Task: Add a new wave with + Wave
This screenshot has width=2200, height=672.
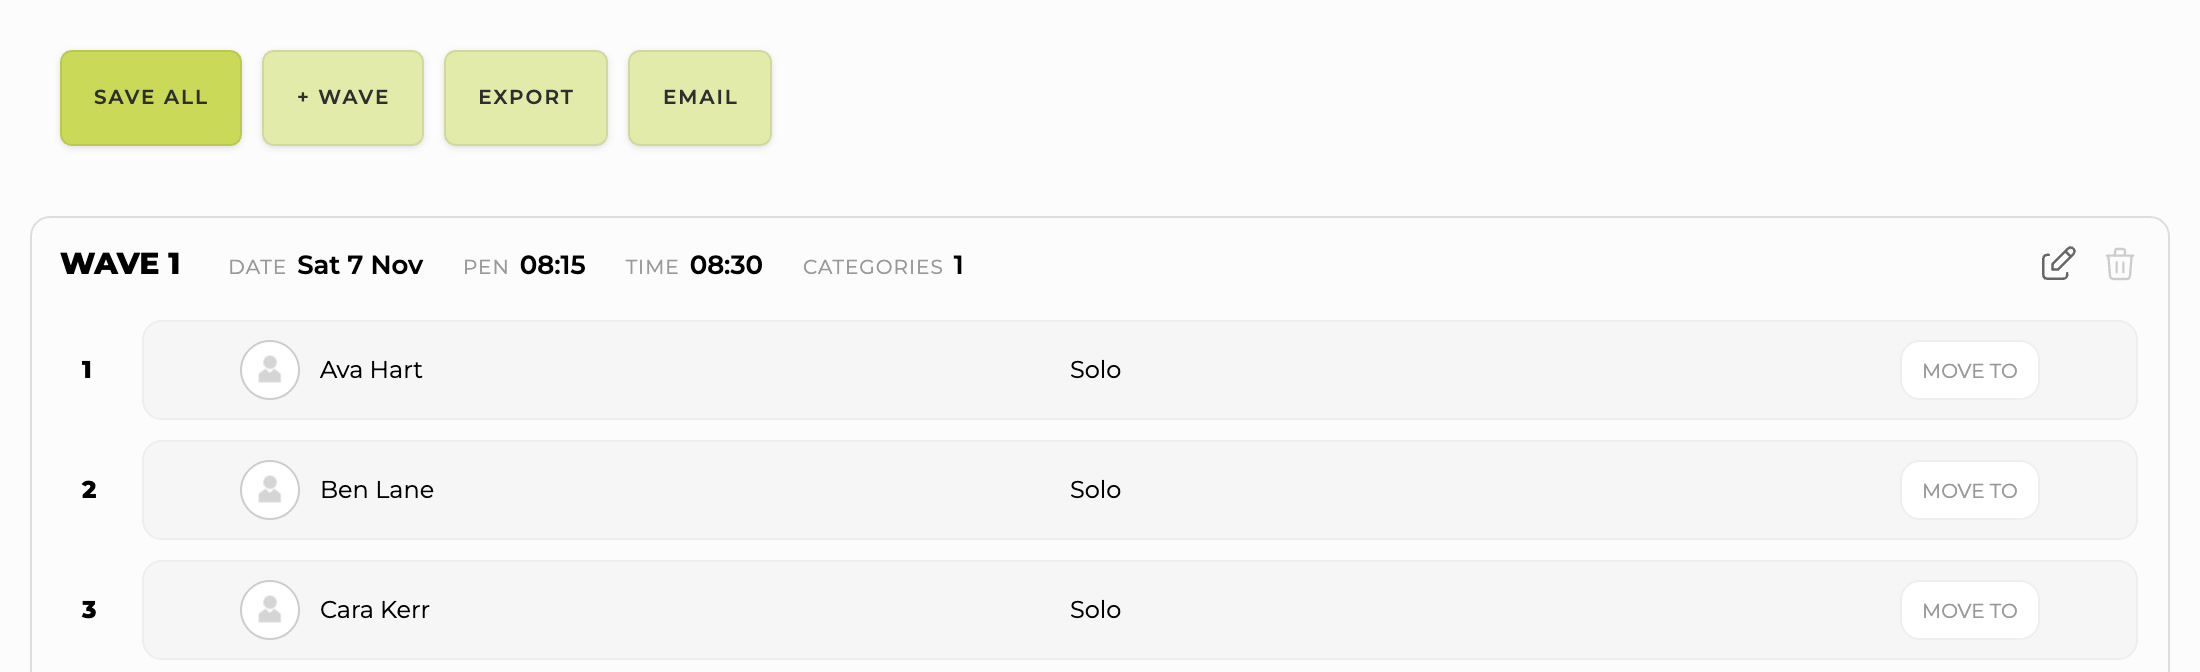Action: click(343, 98)
